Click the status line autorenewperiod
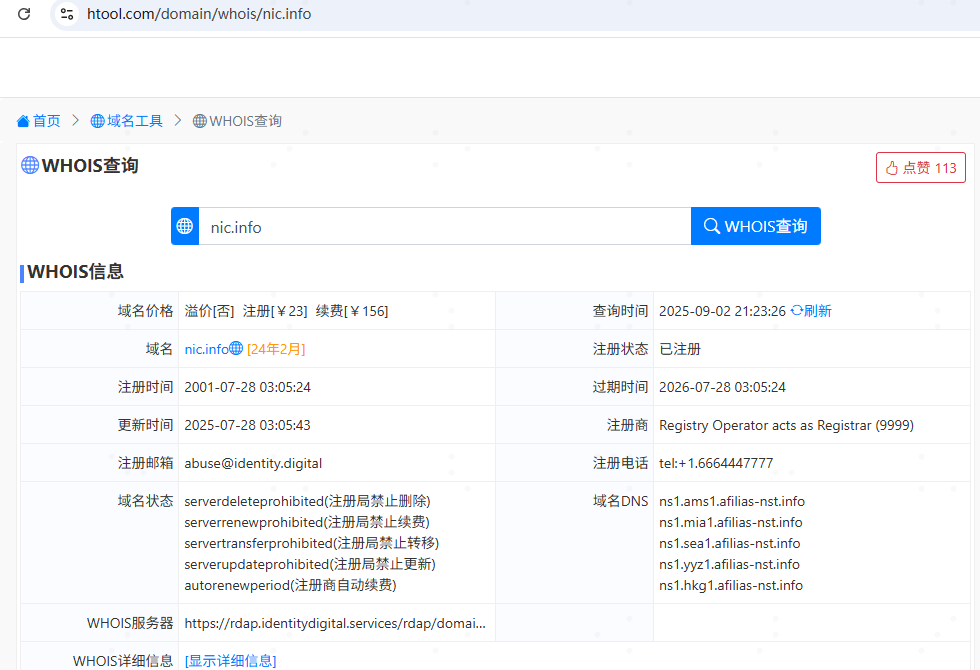This screenshot has width=980, height=670. tap(290, 585)
